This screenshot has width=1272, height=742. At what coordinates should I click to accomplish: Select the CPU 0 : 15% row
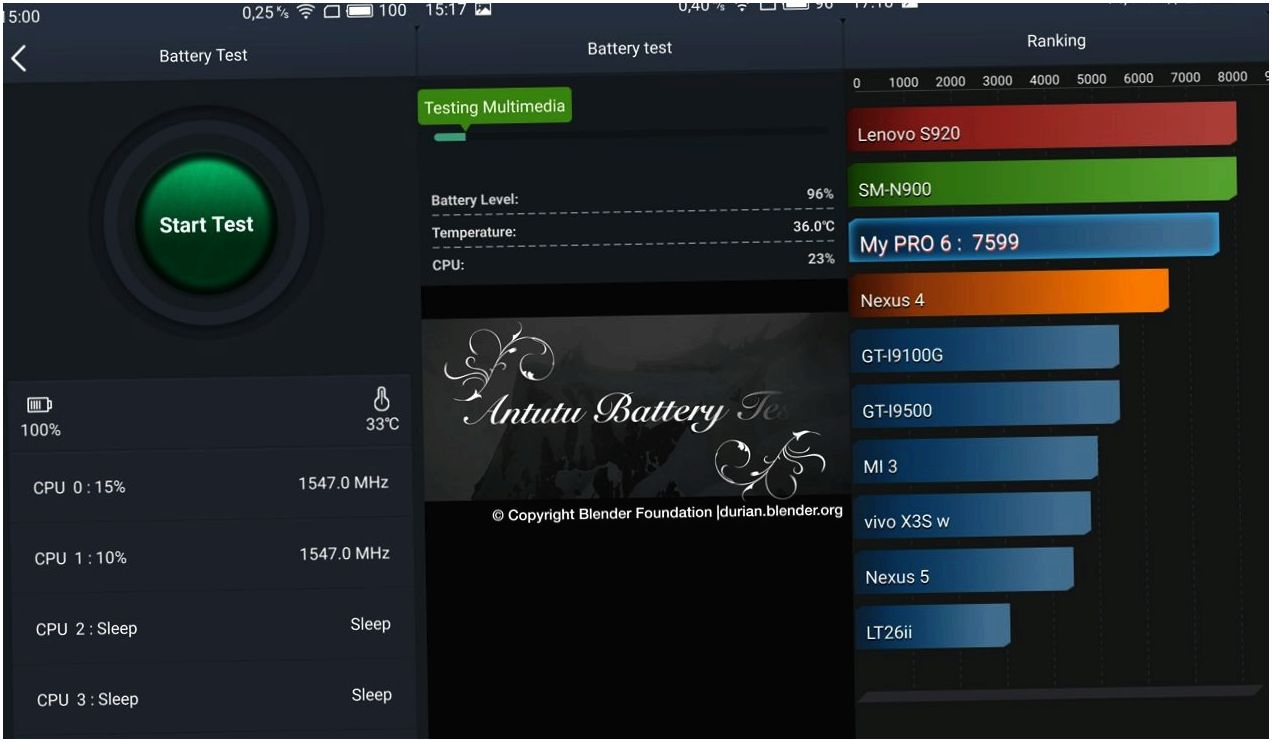pyautogui.click(x=211, y=485)
